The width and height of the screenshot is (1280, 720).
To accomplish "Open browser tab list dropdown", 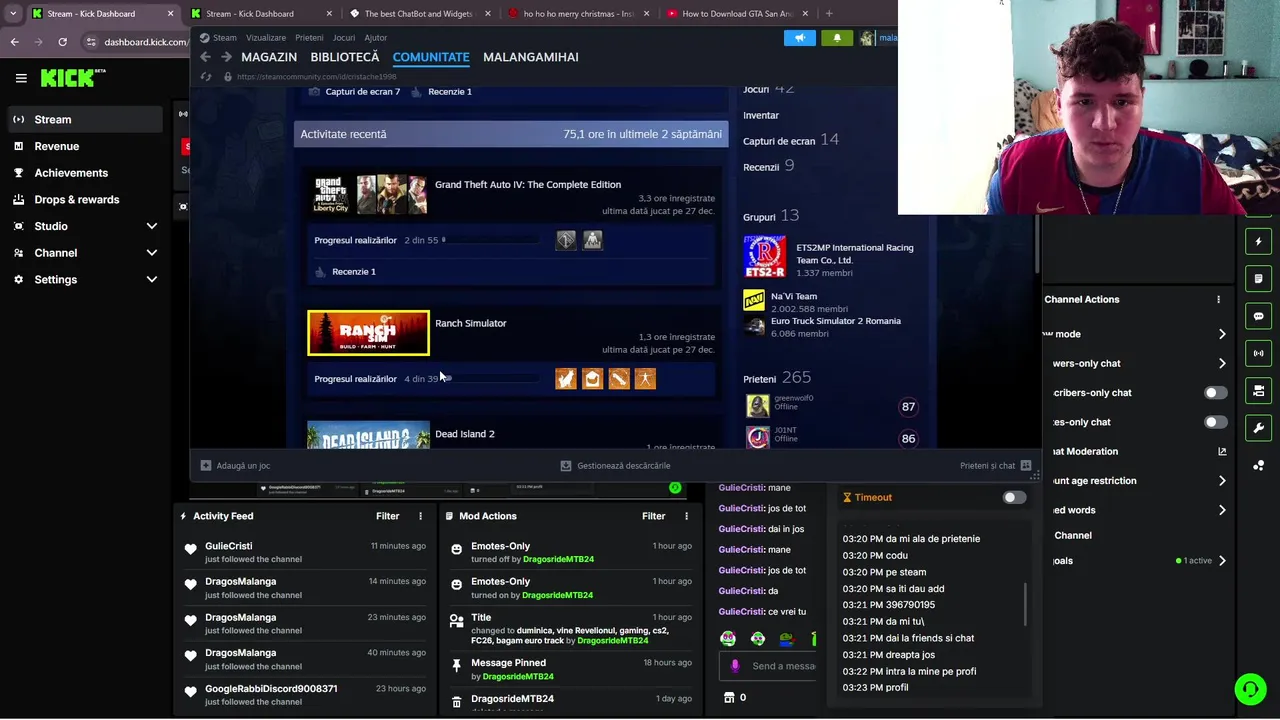I will (x=12, y=14).
